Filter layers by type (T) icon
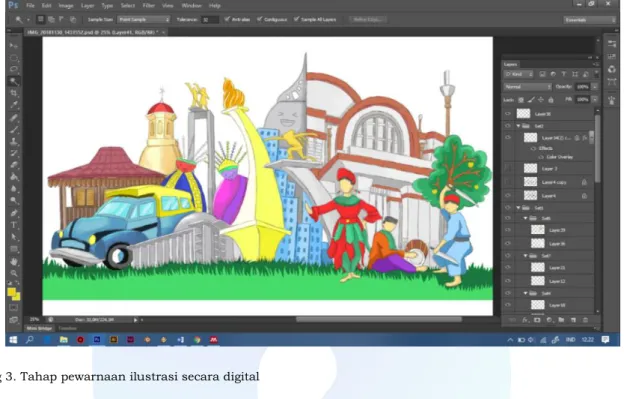 (x=564, y=74)
